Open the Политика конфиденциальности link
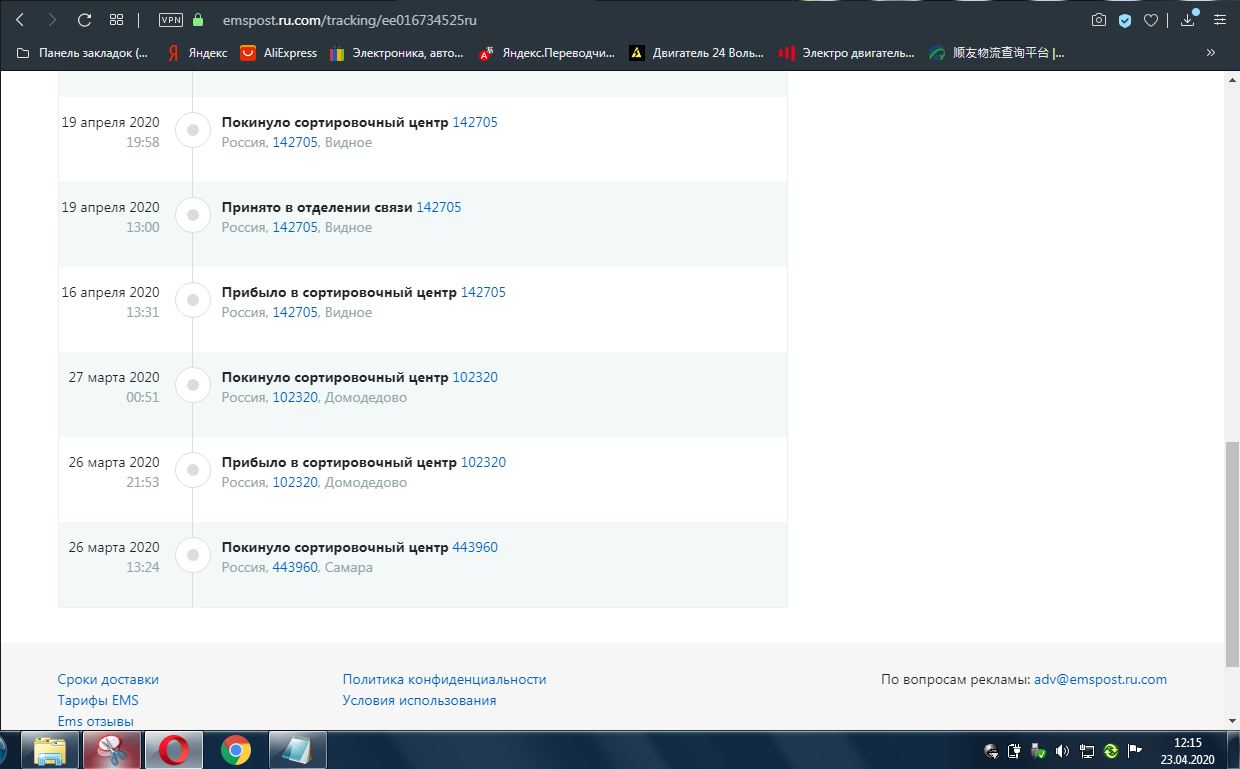The height and width of the screenshot is (769, 1240). pyautogui.click(x=444, y=679)
